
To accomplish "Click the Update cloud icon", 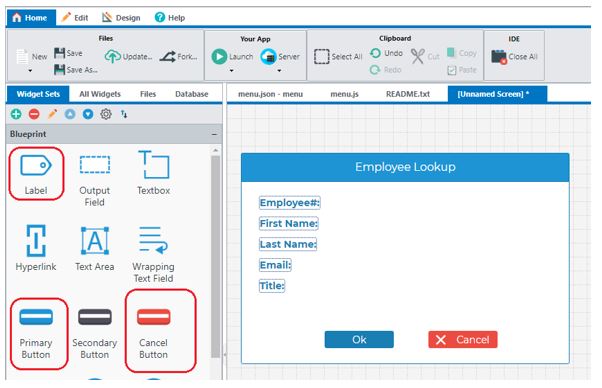I will point(112,57).
